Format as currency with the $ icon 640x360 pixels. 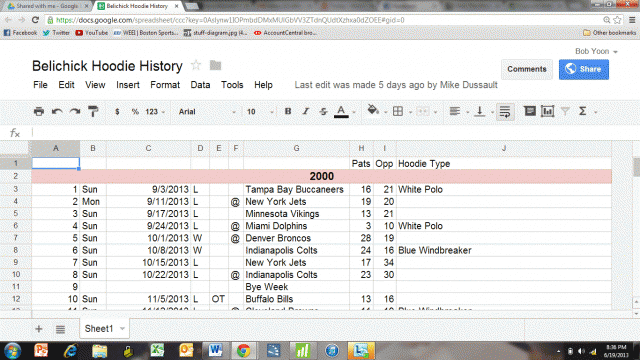(117, 111)
